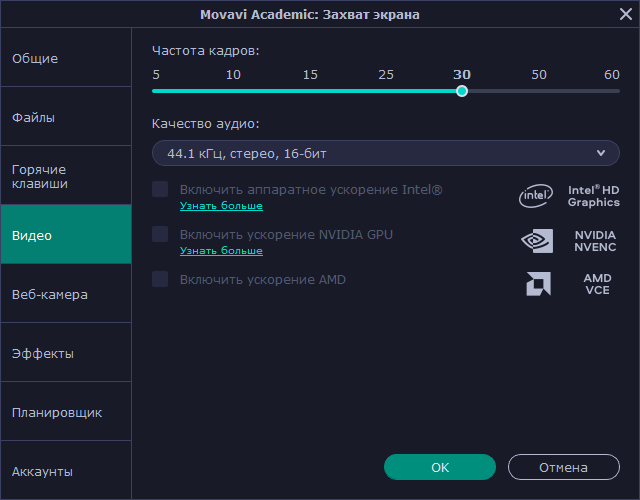Open the Файлы settings tab
The image size is (640, 500).
66,116
